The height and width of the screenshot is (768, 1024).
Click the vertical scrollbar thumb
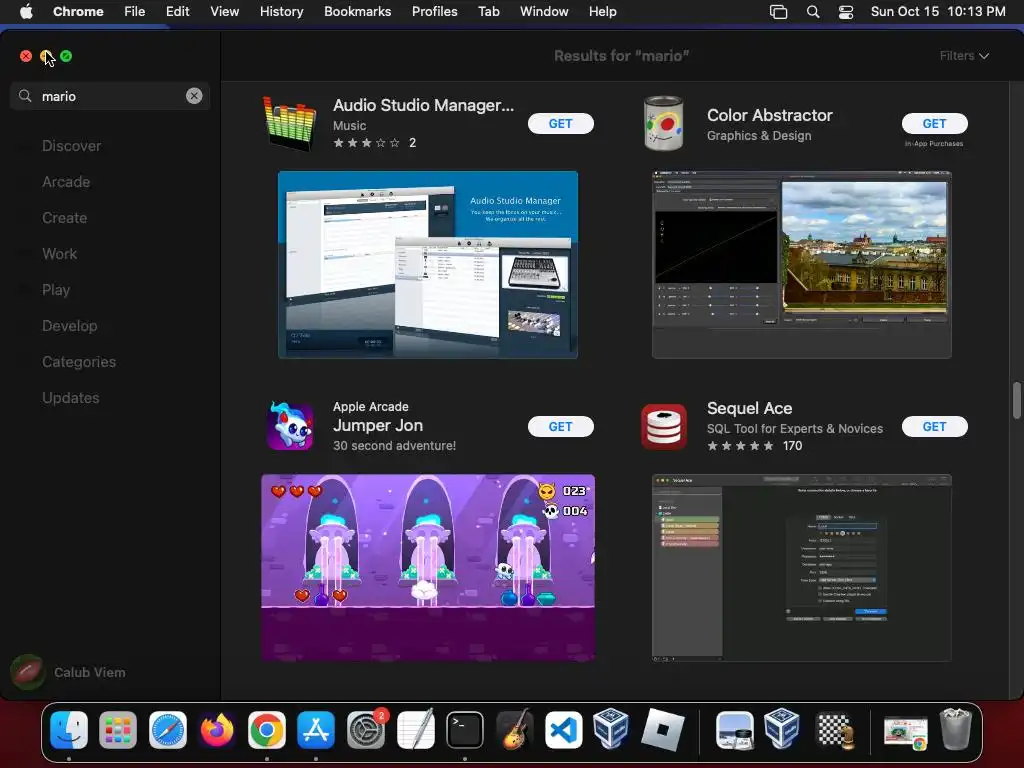pos(1016,400)
